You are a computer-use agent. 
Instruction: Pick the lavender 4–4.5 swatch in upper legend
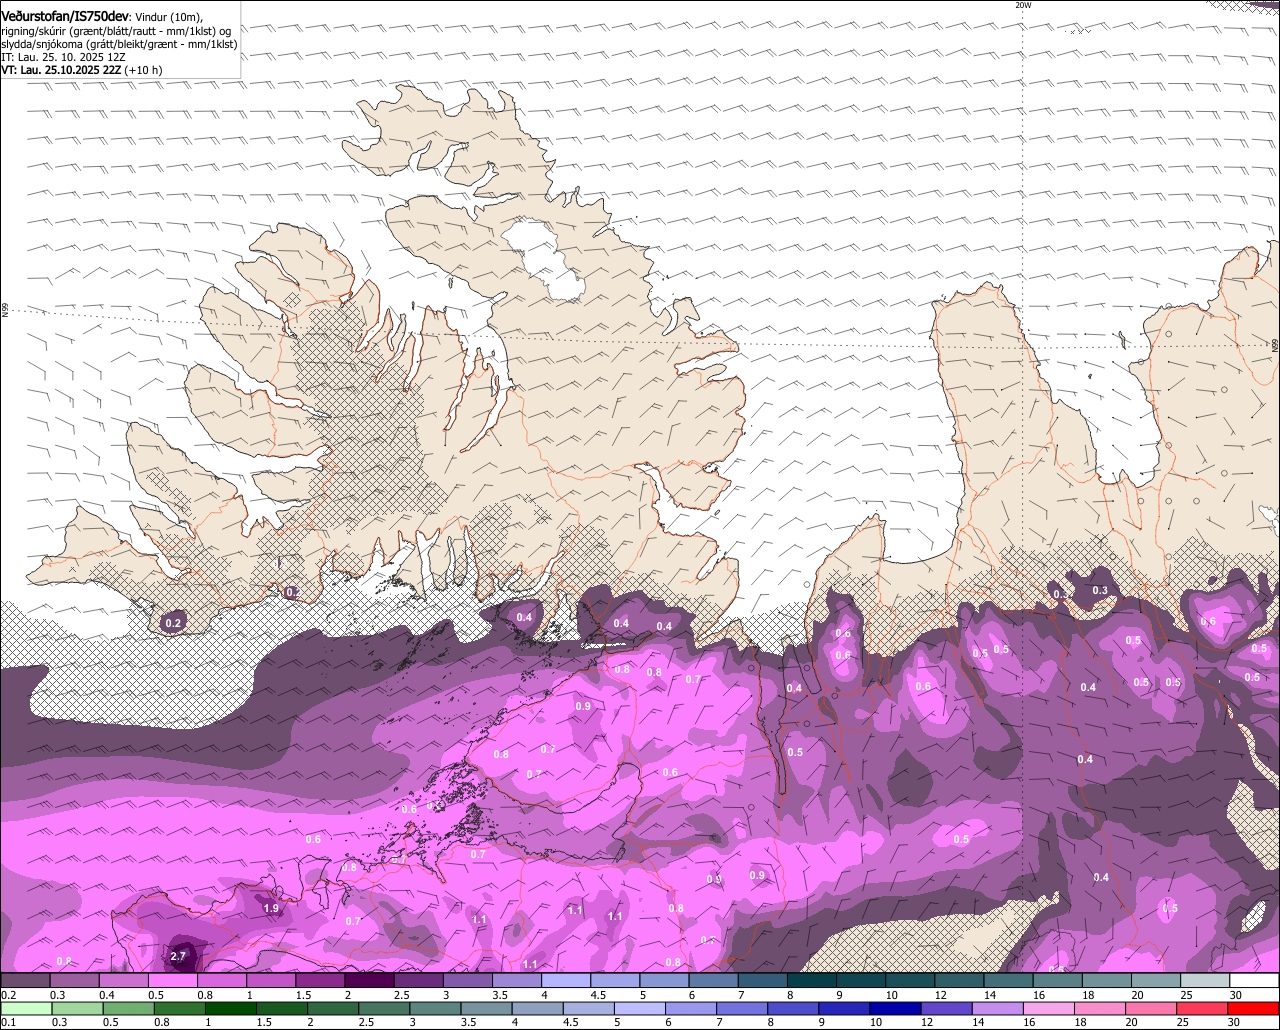[566, 980]
